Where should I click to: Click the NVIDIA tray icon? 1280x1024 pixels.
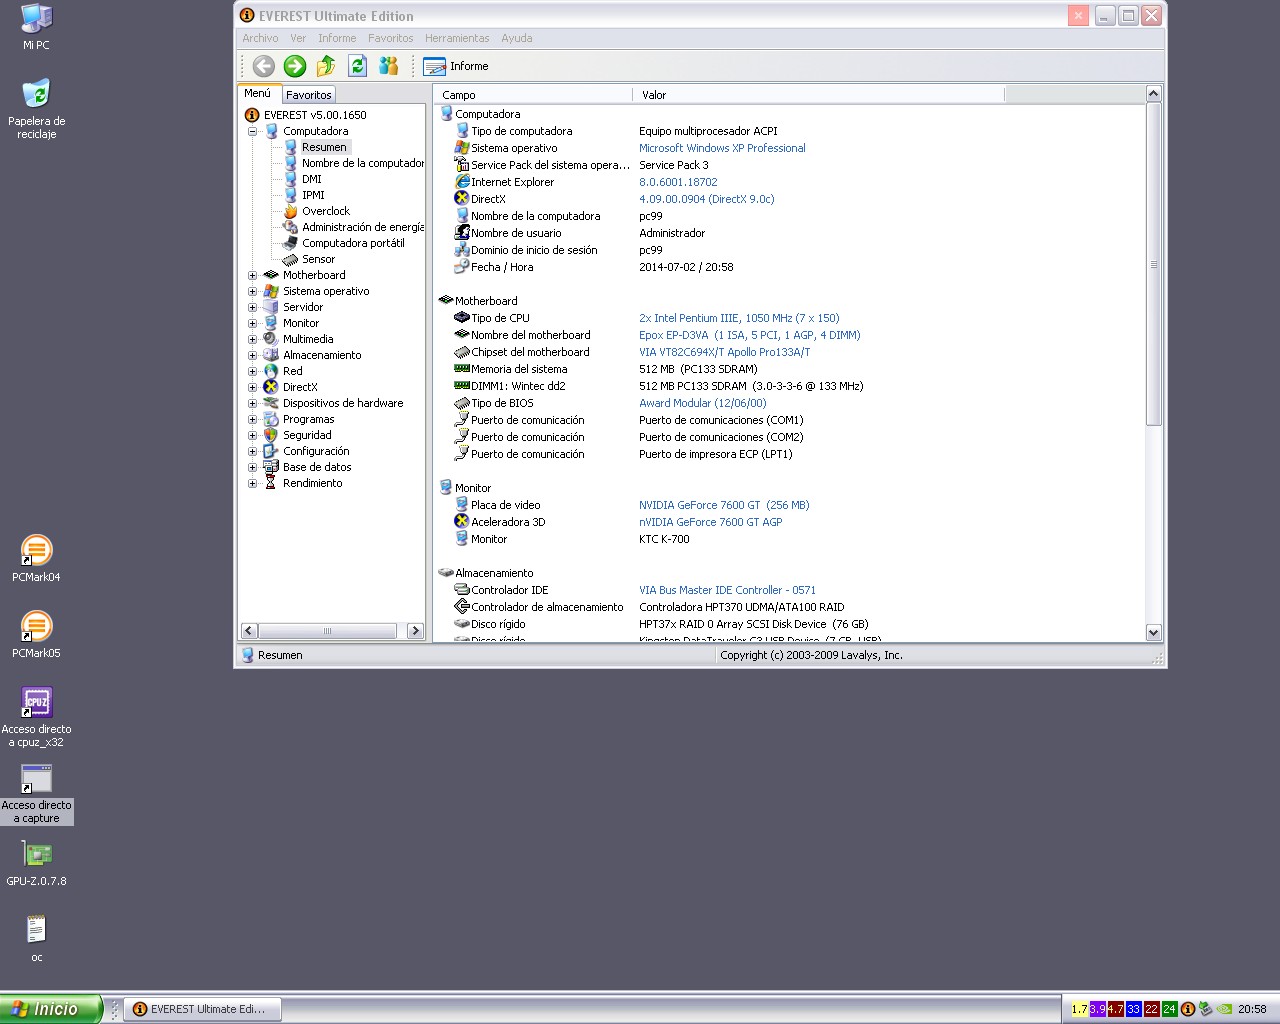(1224, 1009)
